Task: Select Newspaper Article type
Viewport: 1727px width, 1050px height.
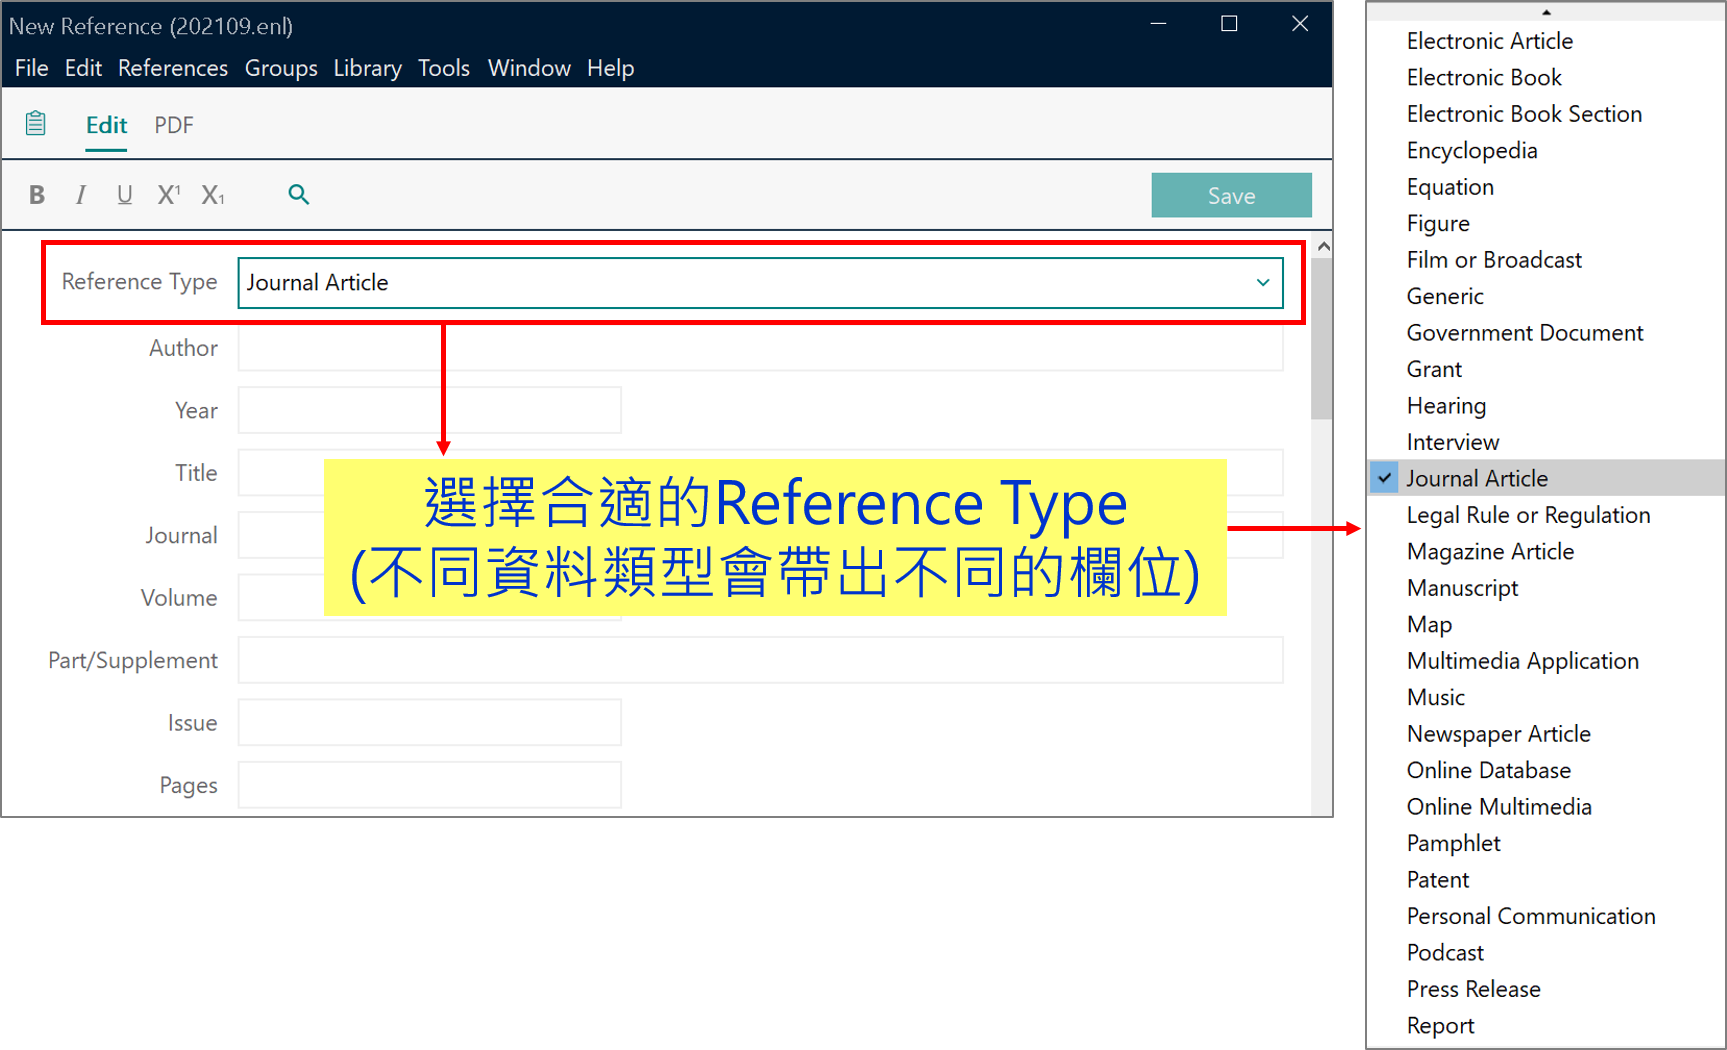Action: (1498, 734)
